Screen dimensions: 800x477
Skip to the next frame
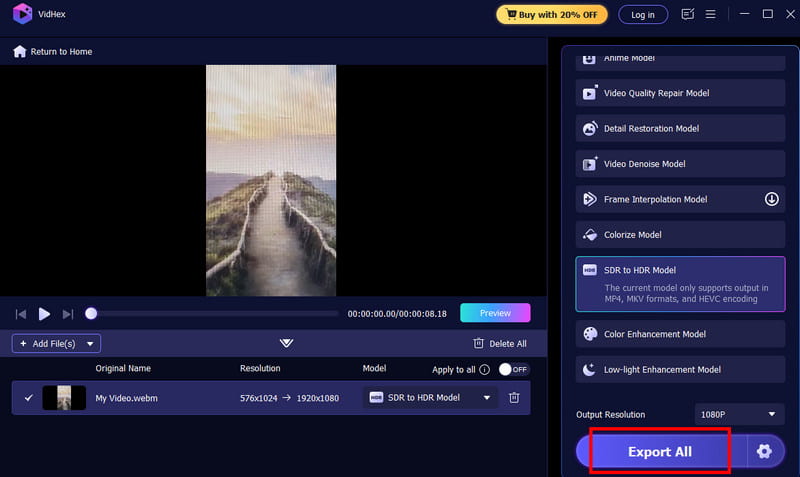coord(68,314)
